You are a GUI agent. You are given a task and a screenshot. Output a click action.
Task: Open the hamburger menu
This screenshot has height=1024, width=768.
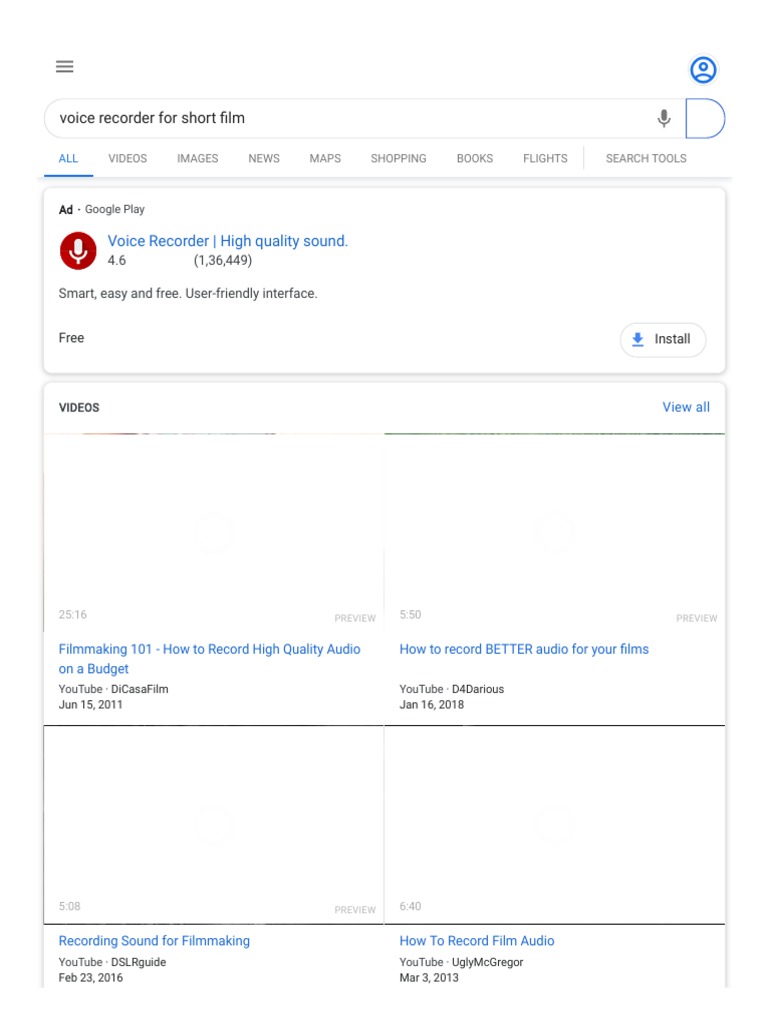pyautogui.click(x=65, y=67)
